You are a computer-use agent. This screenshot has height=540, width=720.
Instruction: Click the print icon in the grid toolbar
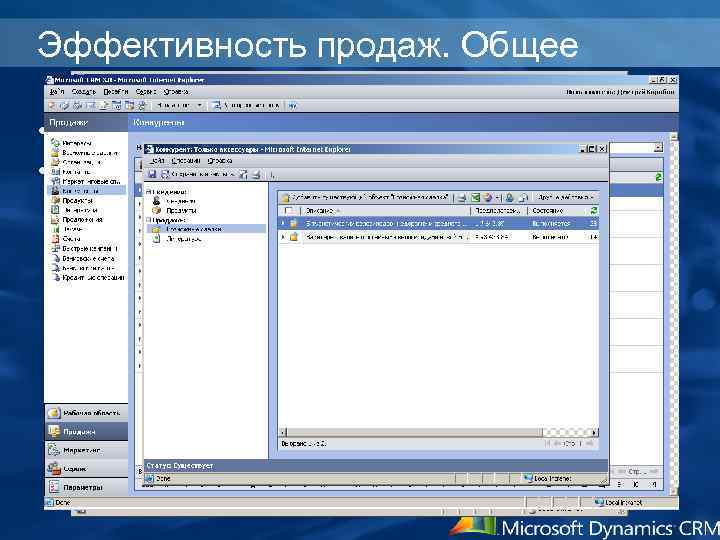point(462,197)
